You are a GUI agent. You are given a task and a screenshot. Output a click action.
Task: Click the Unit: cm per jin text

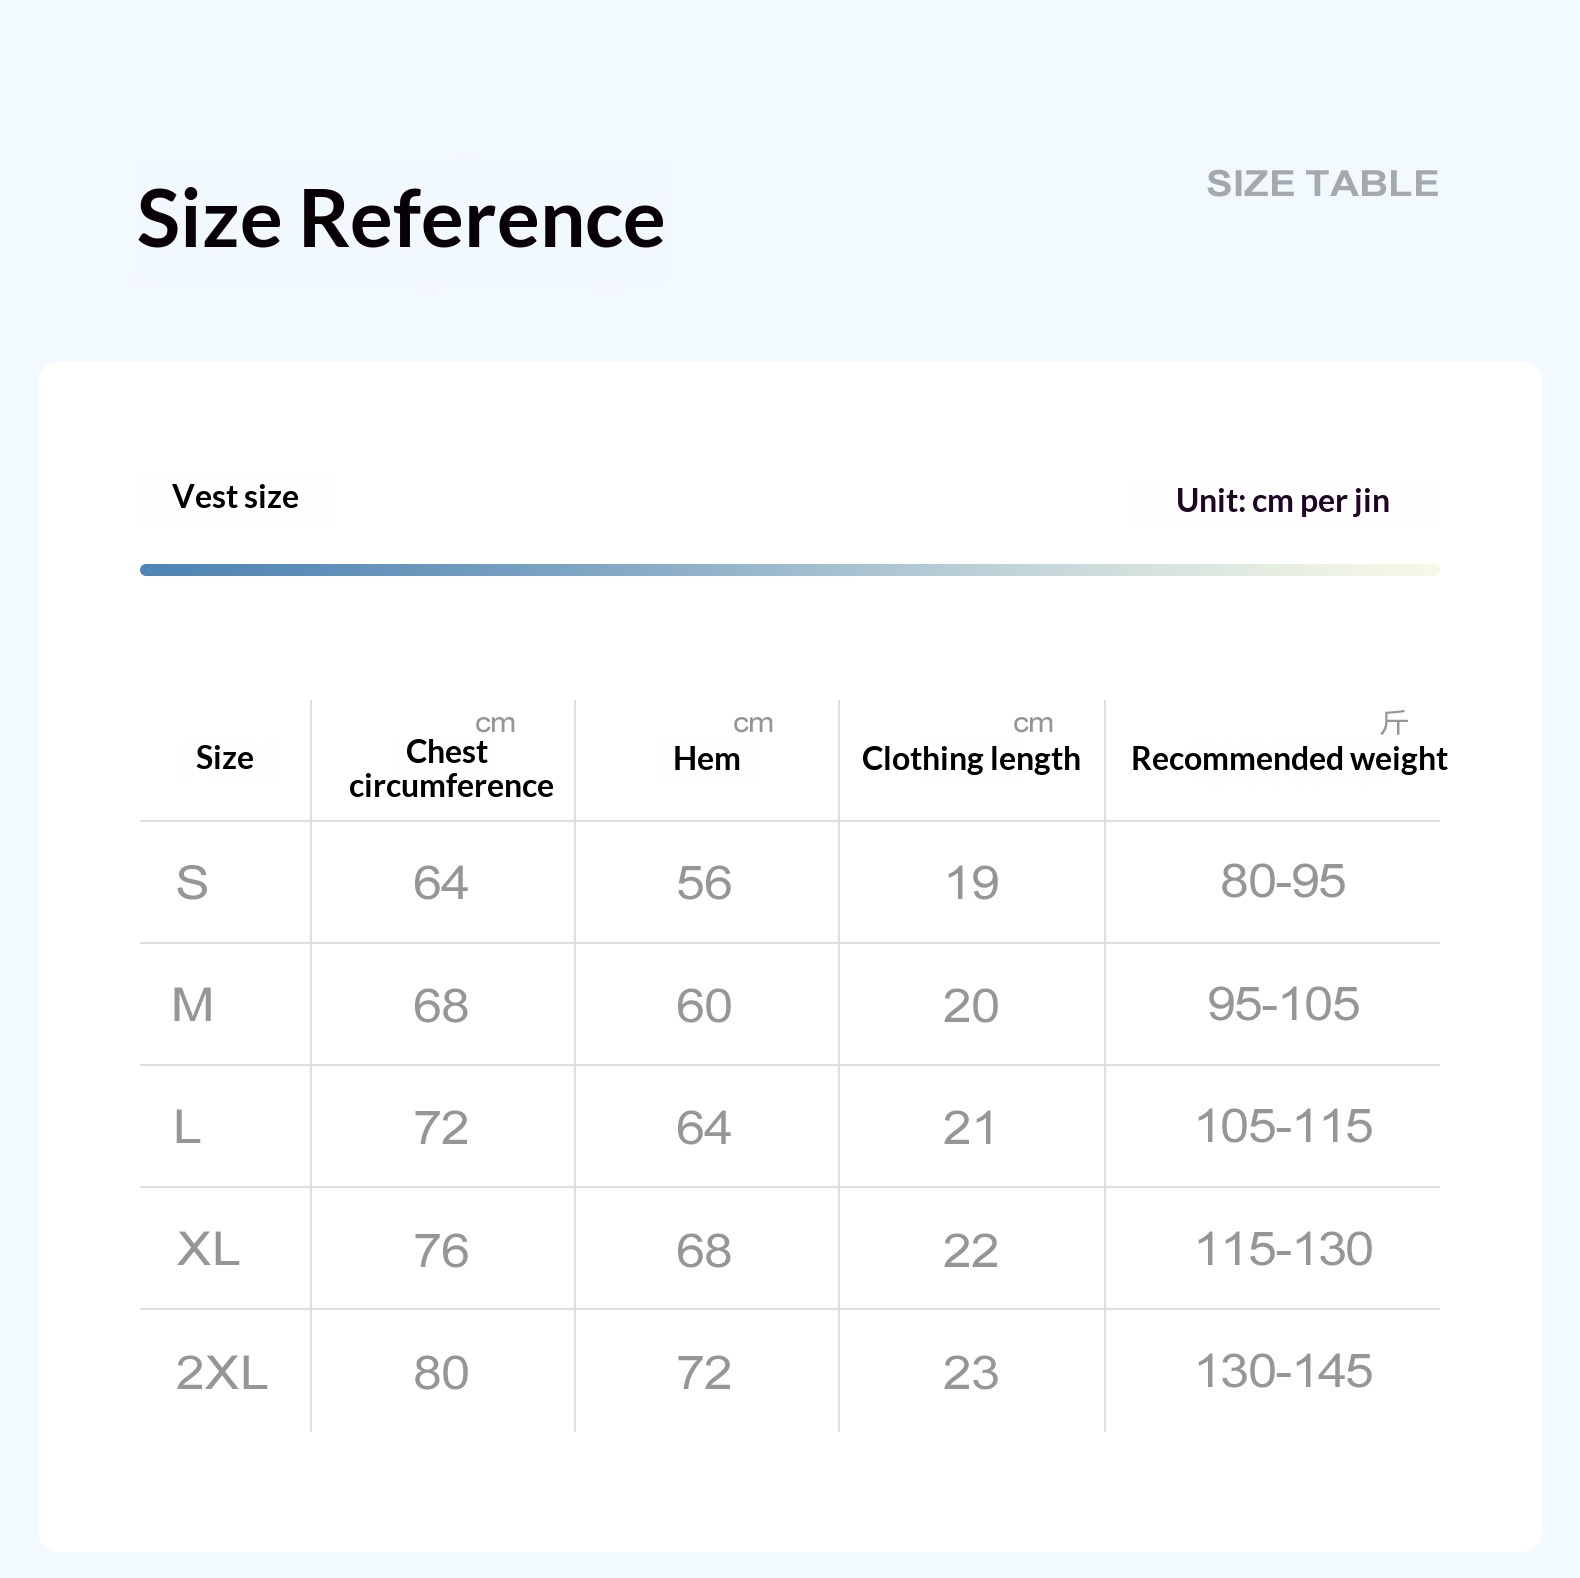click(1282, 500)
